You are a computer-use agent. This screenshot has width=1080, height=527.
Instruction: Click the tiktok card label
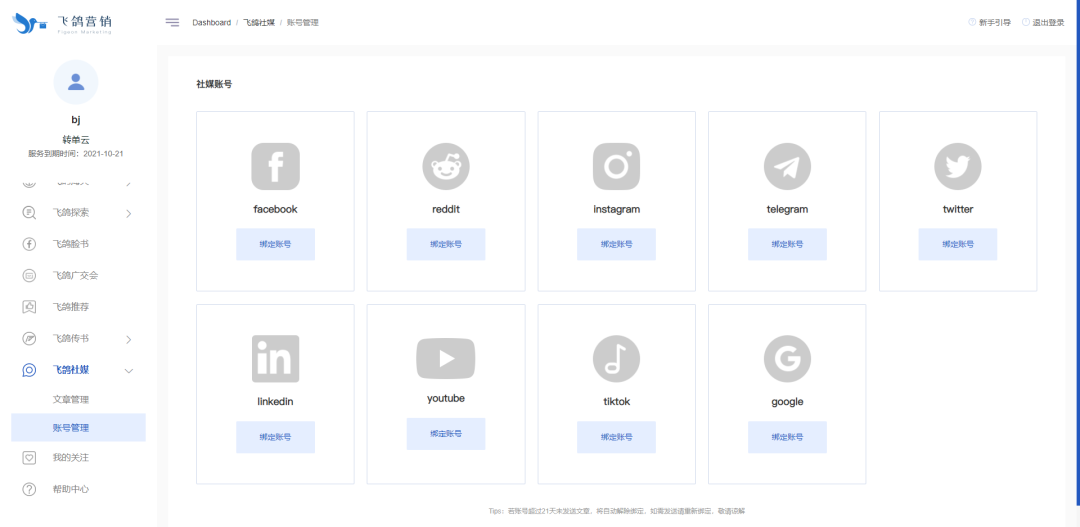coord(616,402)
